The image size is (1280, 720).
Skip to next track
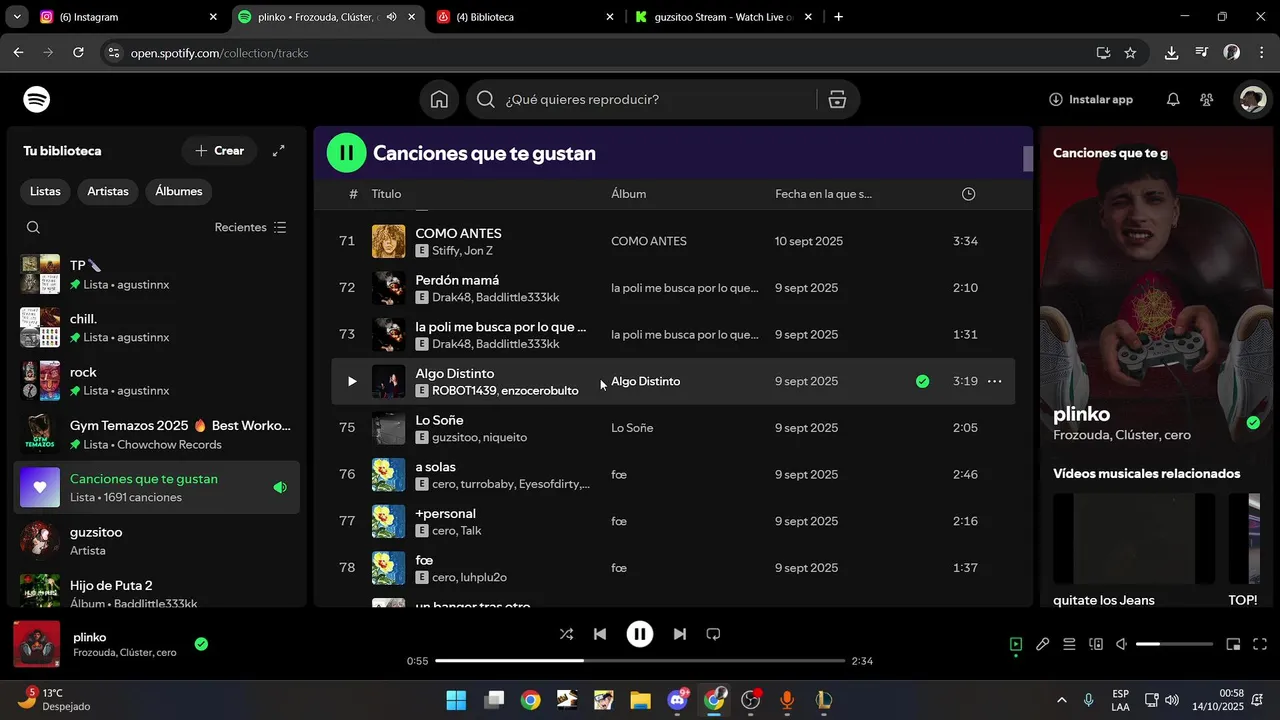click(x=680, y=634)
